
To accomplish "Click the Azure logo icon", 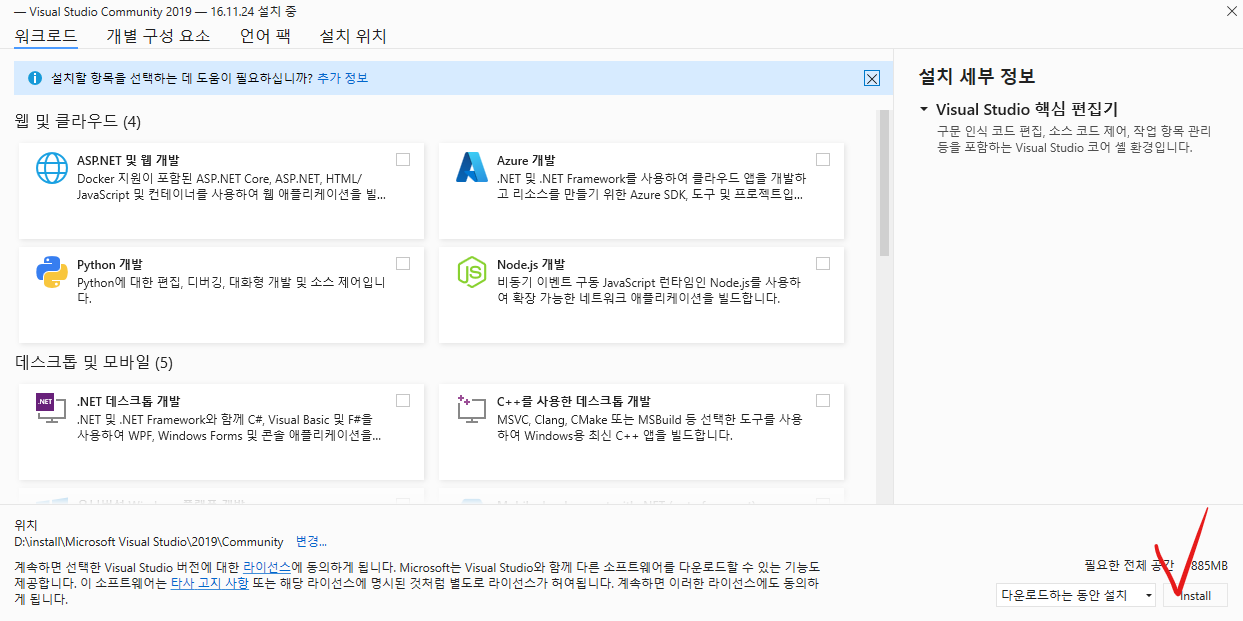I will (x=471, y=168).
